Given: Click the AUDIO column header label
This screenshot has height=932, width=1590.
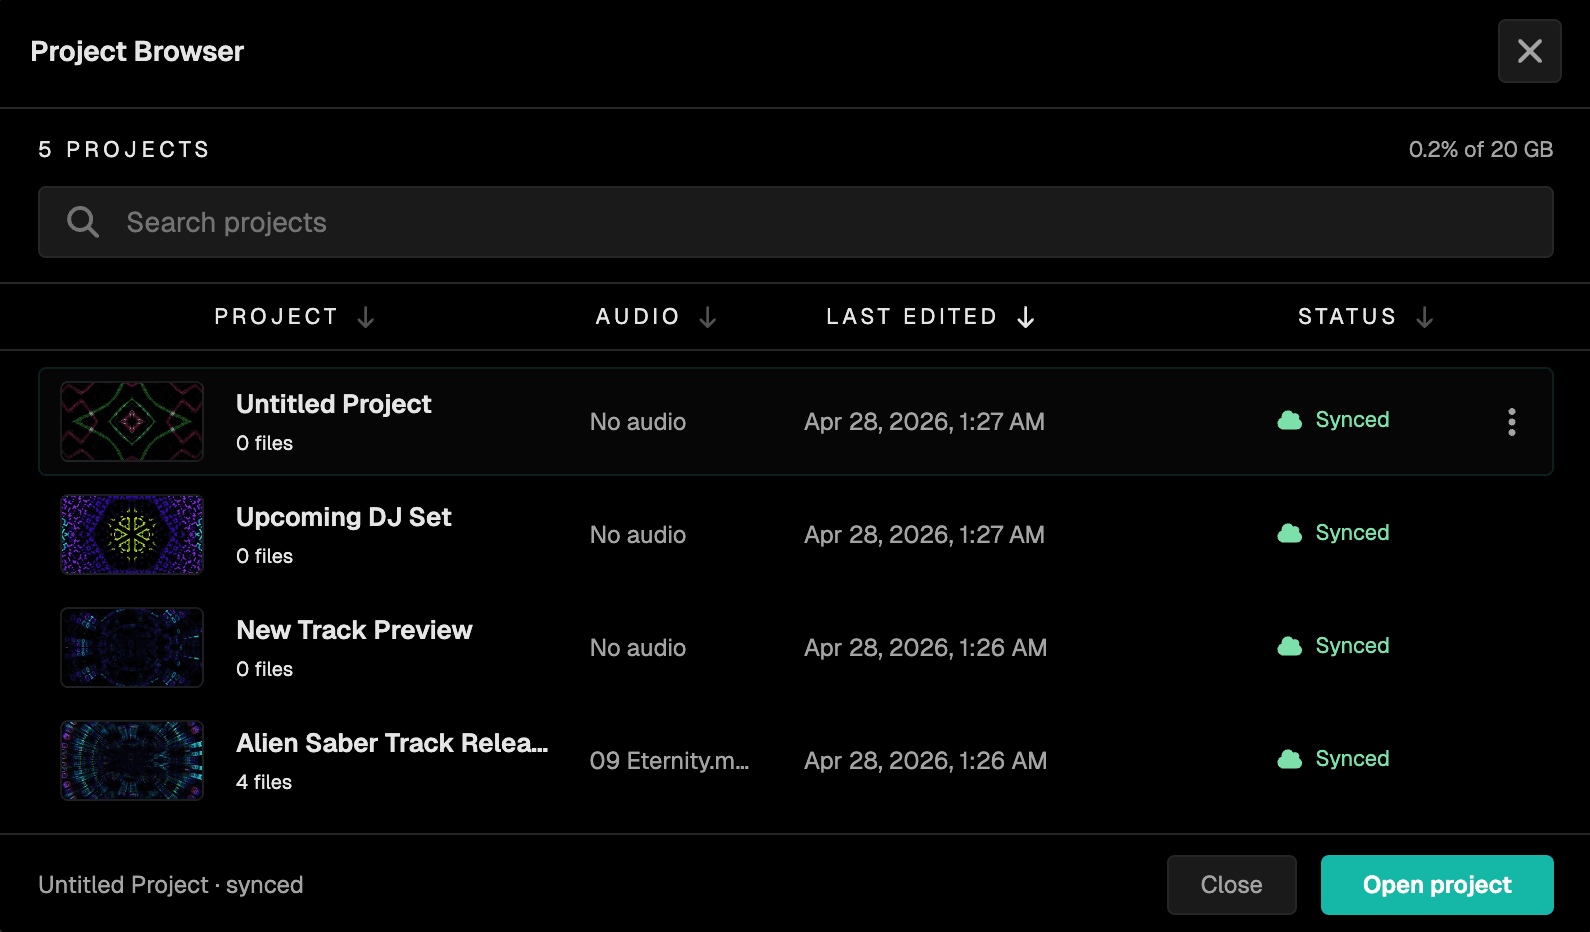Looking at the screenshot, I should [x=637, y=317].
